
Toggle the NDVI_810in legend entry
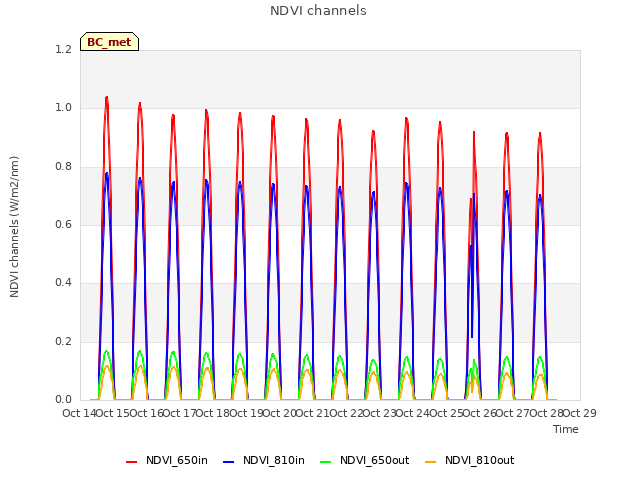click(264, 461)
